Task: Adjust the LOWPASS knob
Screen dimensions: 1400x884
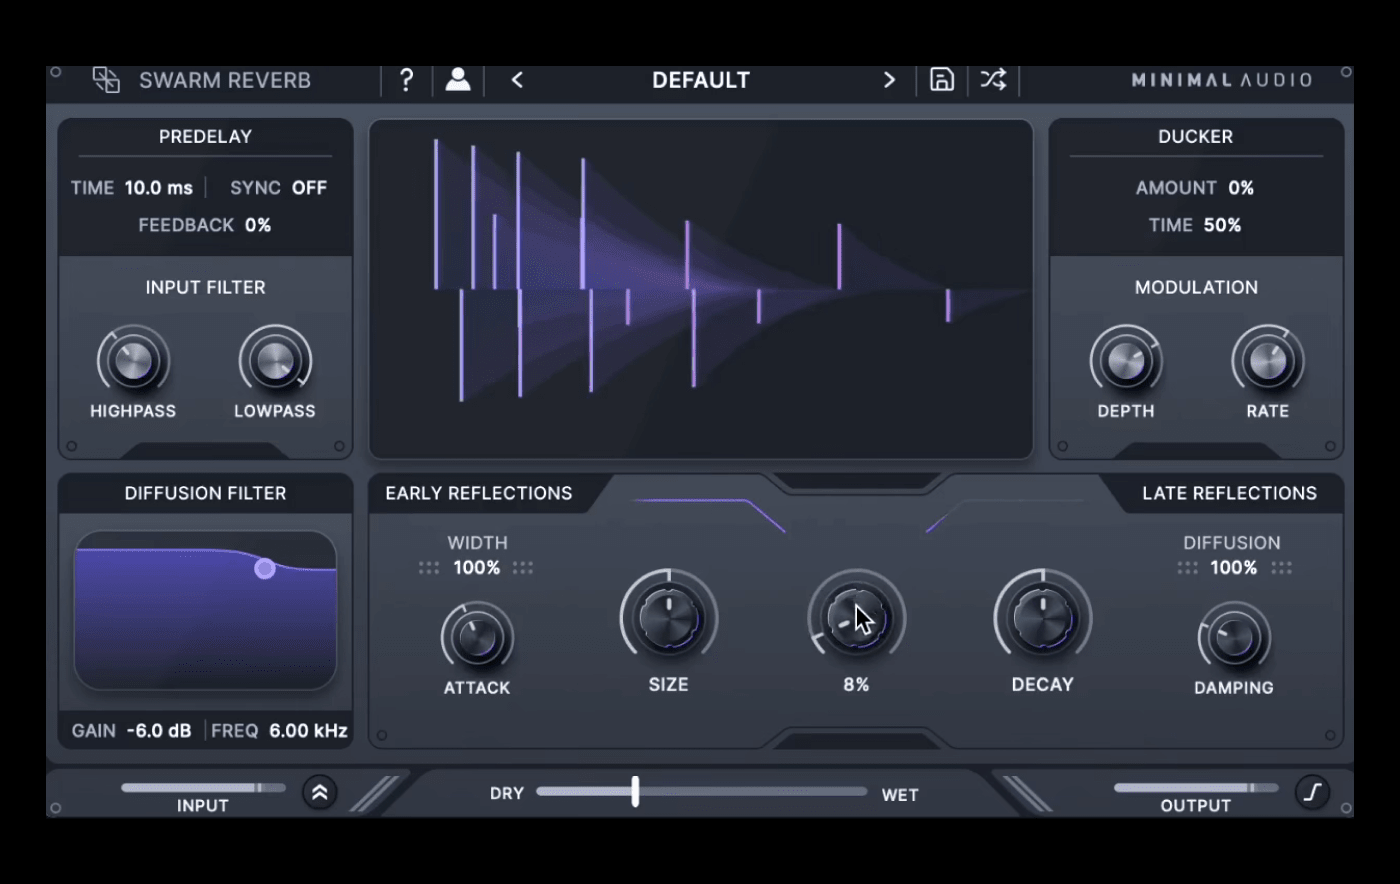Action: (x=275, y=361)
